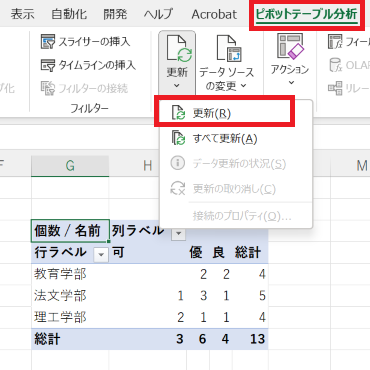Click the アクション icon
370x370 pixels.
click(x=290, y=46)
